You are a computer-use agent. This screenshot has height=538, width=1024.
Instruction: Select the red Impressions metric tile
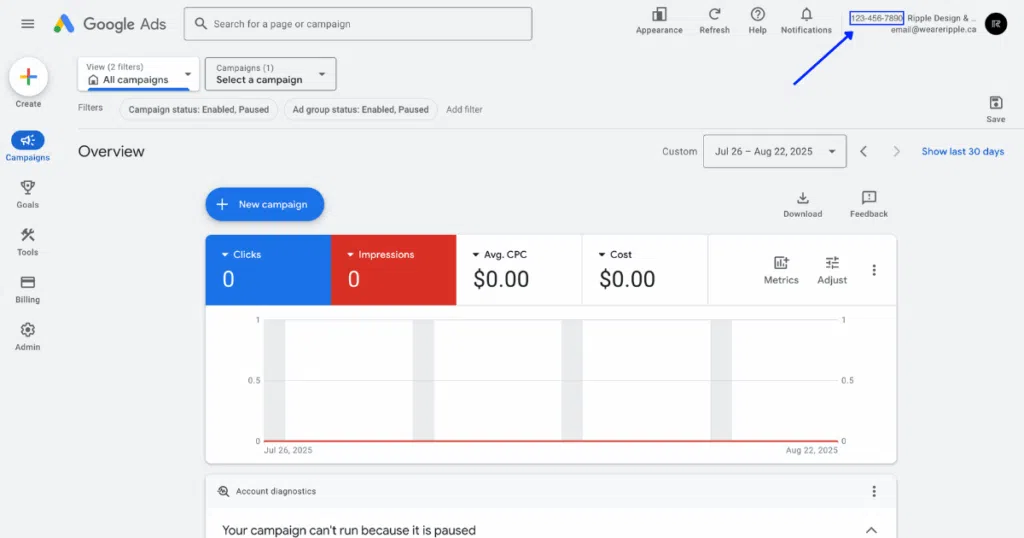[x=393, y=270]
